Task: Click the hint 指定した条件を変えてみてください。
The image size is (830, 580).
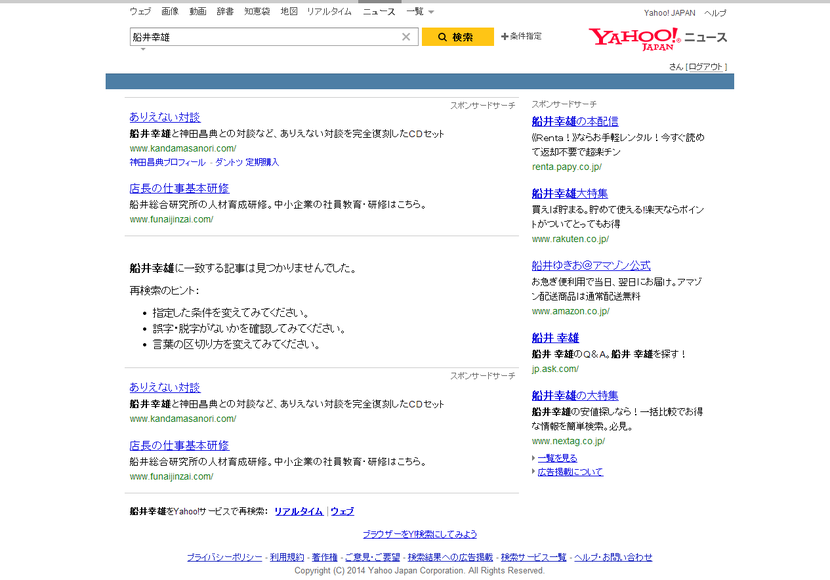Action: point(231,313)
